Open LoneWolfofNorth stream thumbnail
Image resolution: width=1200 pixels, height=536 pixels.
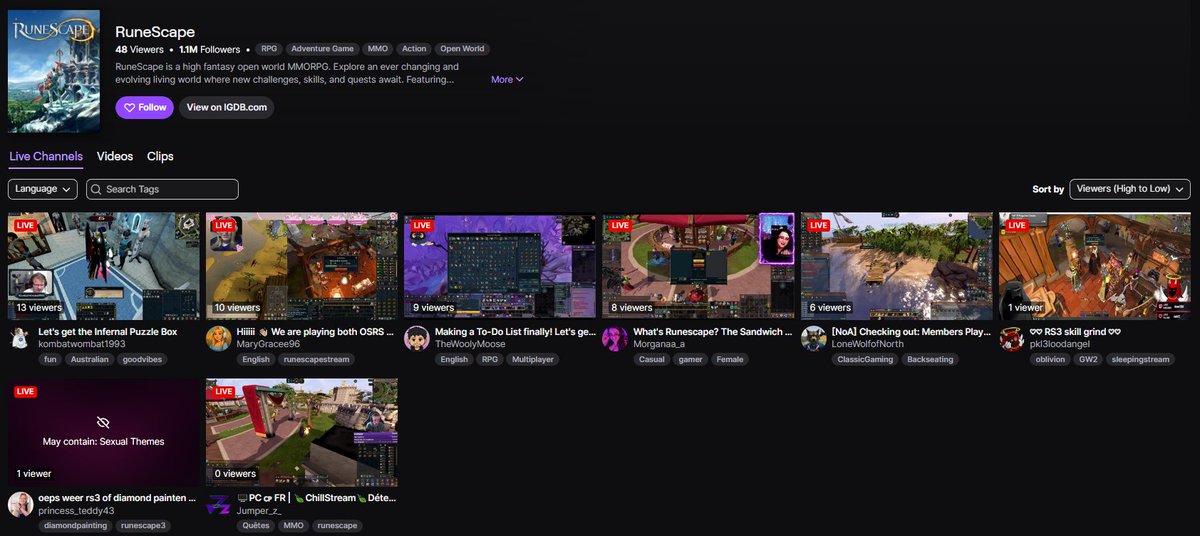[897, 265]
